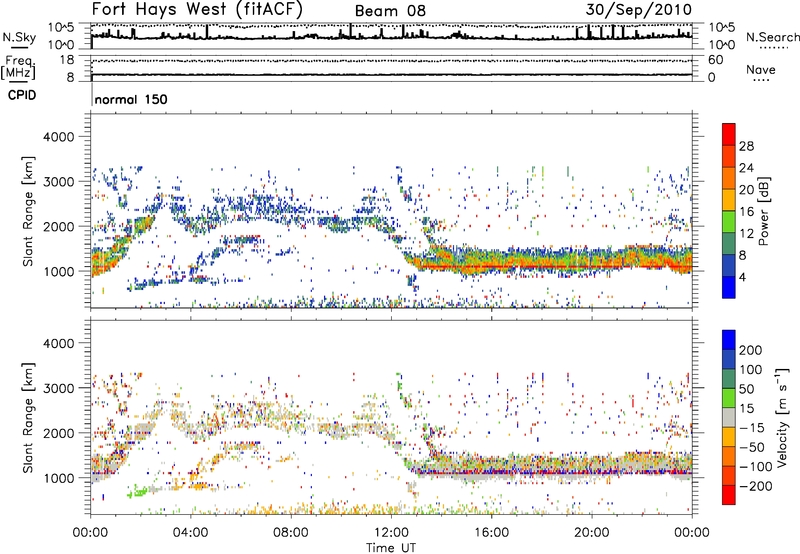Click the 2000 tick of the velocity panel
Viewport: 800px width, 554px height.
pyautogui.click(x=59, y=433)
